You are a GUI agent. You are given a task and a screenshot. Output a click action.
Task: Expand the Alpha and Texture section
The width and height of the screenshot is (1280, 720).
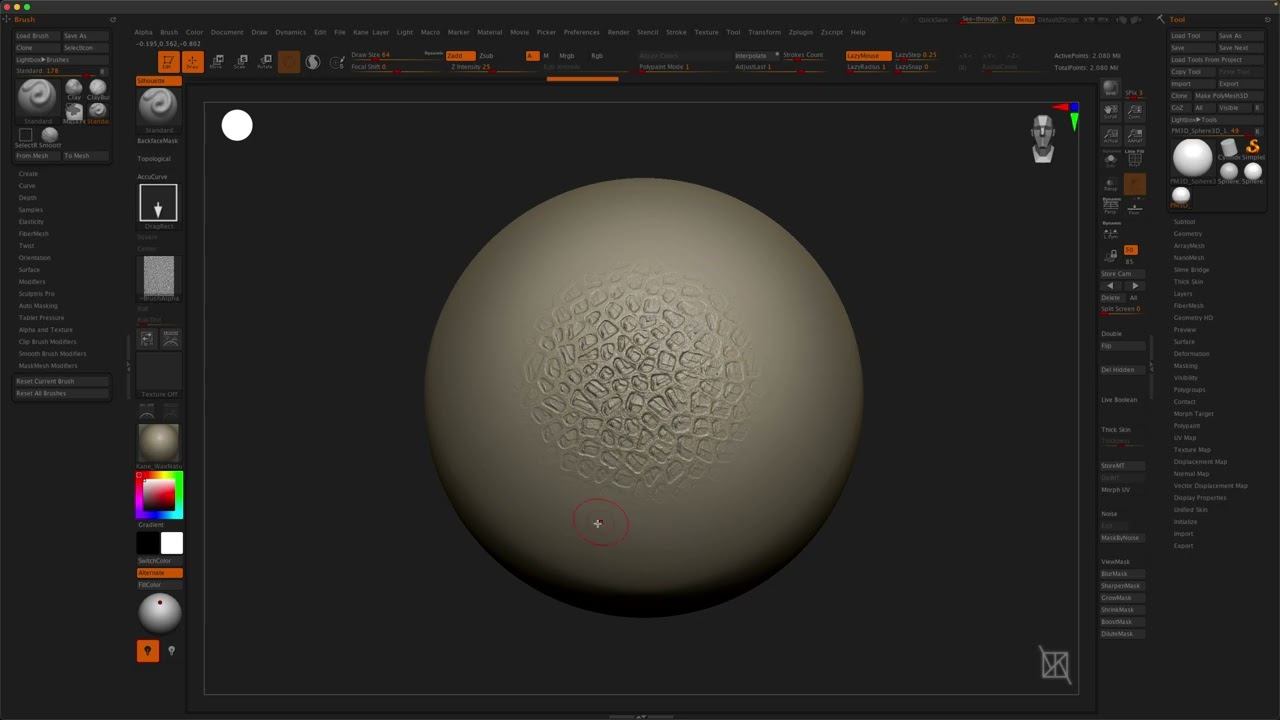pyautogui.click(x=45, y=330)
